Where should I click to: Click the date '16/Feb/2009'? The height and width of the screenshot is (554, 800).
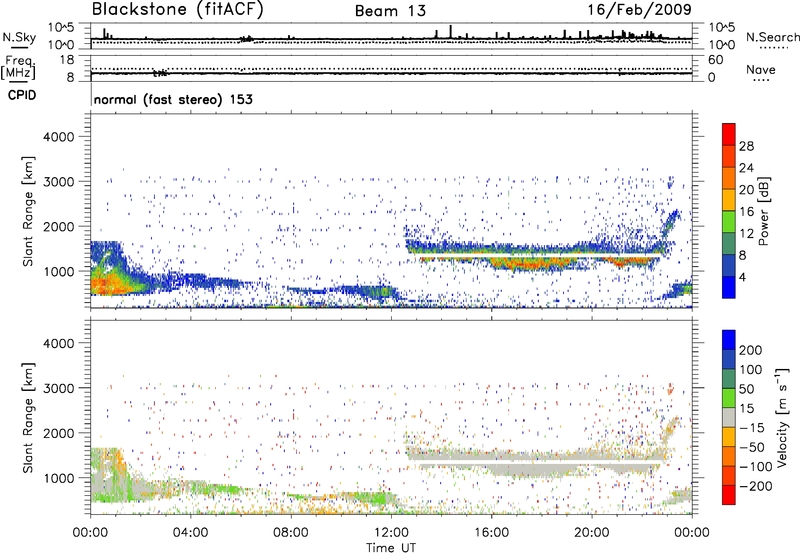tap(639, 9)
